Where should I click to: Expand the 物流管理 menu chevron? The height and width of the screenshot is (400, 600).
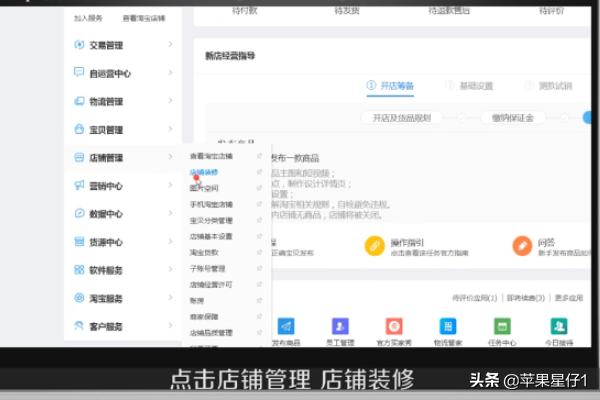pyautogui.click(x=170, y=101)
